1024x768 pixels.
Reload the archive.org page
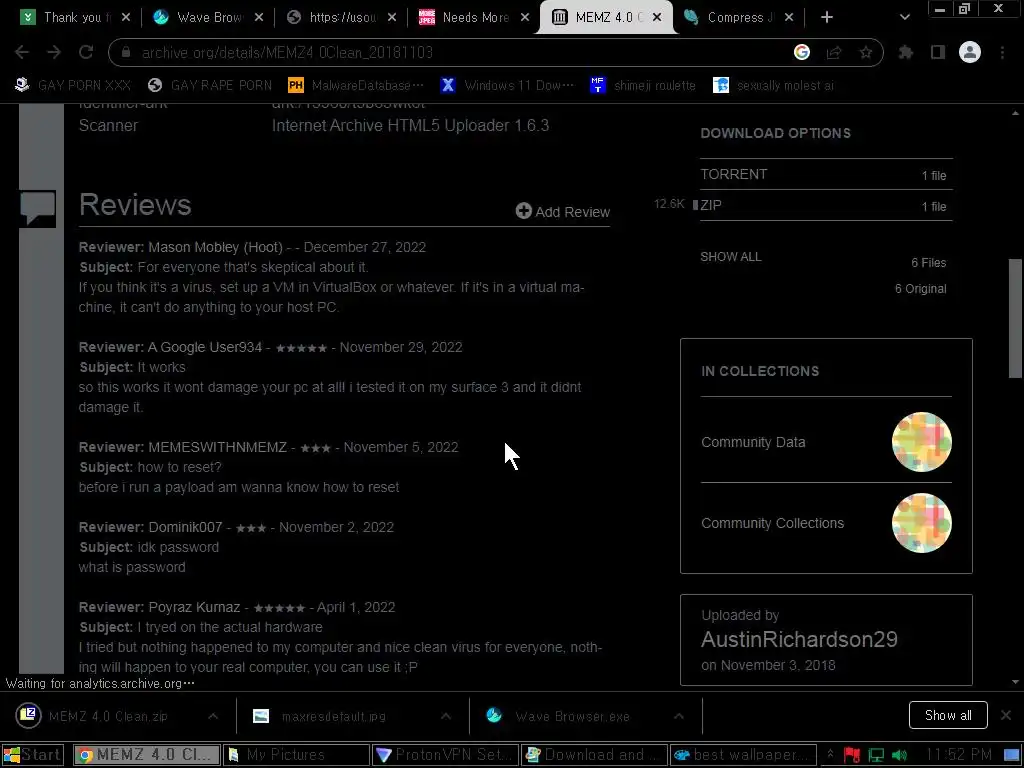[x=86, y=52]
